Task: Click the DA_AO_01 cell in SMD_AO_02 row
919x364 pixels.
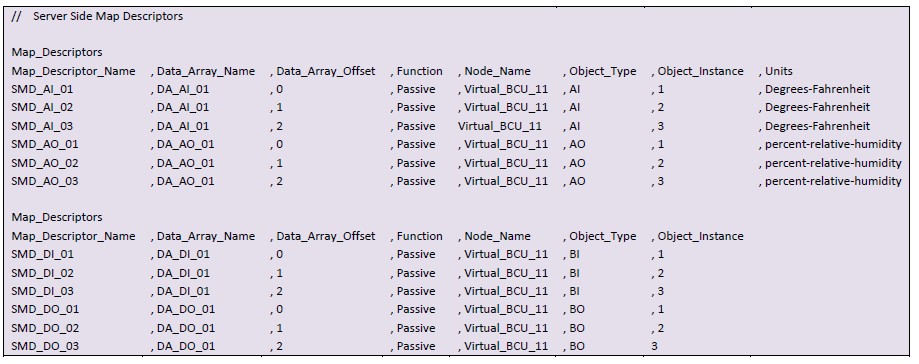Action: click(186, 163)
